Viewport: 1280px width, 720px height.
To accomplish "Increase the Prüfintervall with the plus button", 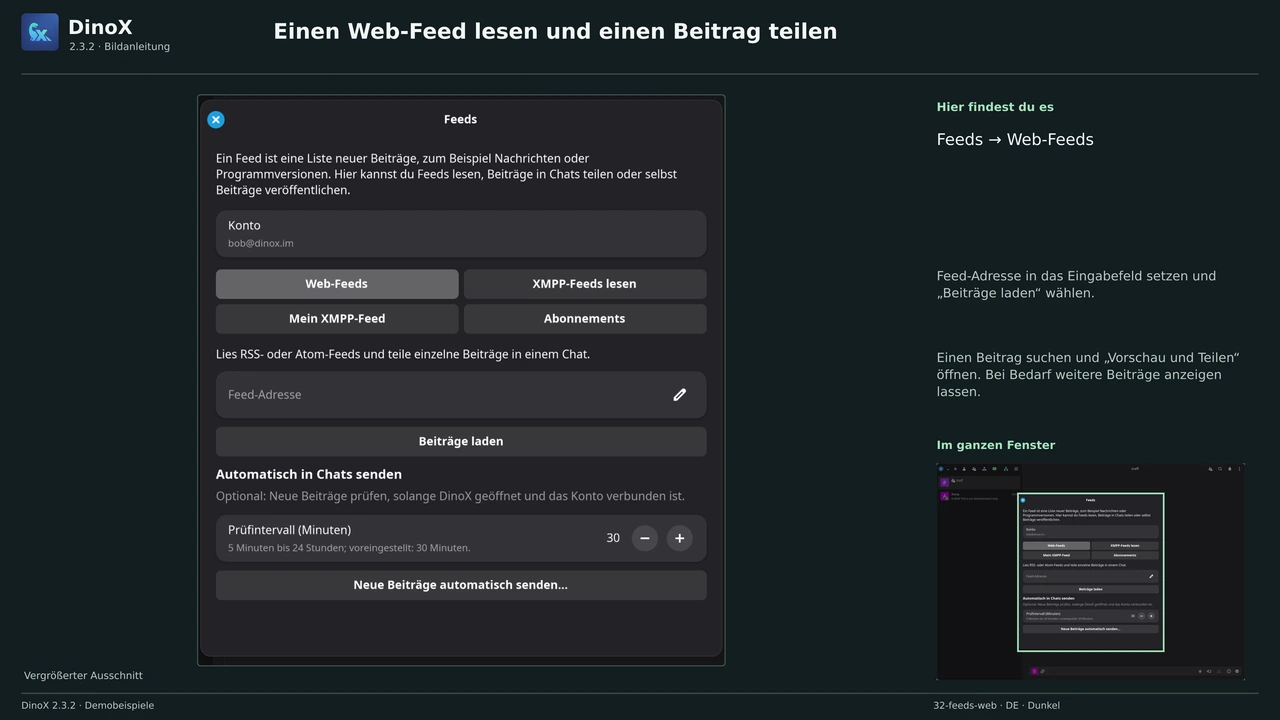I will pyautogui.click(x=679, y=538).
